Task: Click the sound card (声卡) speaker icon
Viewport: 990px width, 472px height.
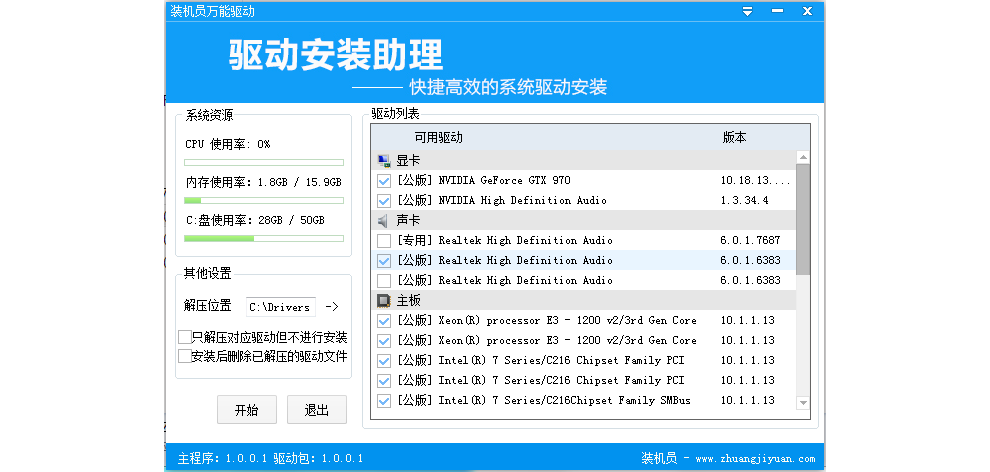Action: click(x=384, y=220)
